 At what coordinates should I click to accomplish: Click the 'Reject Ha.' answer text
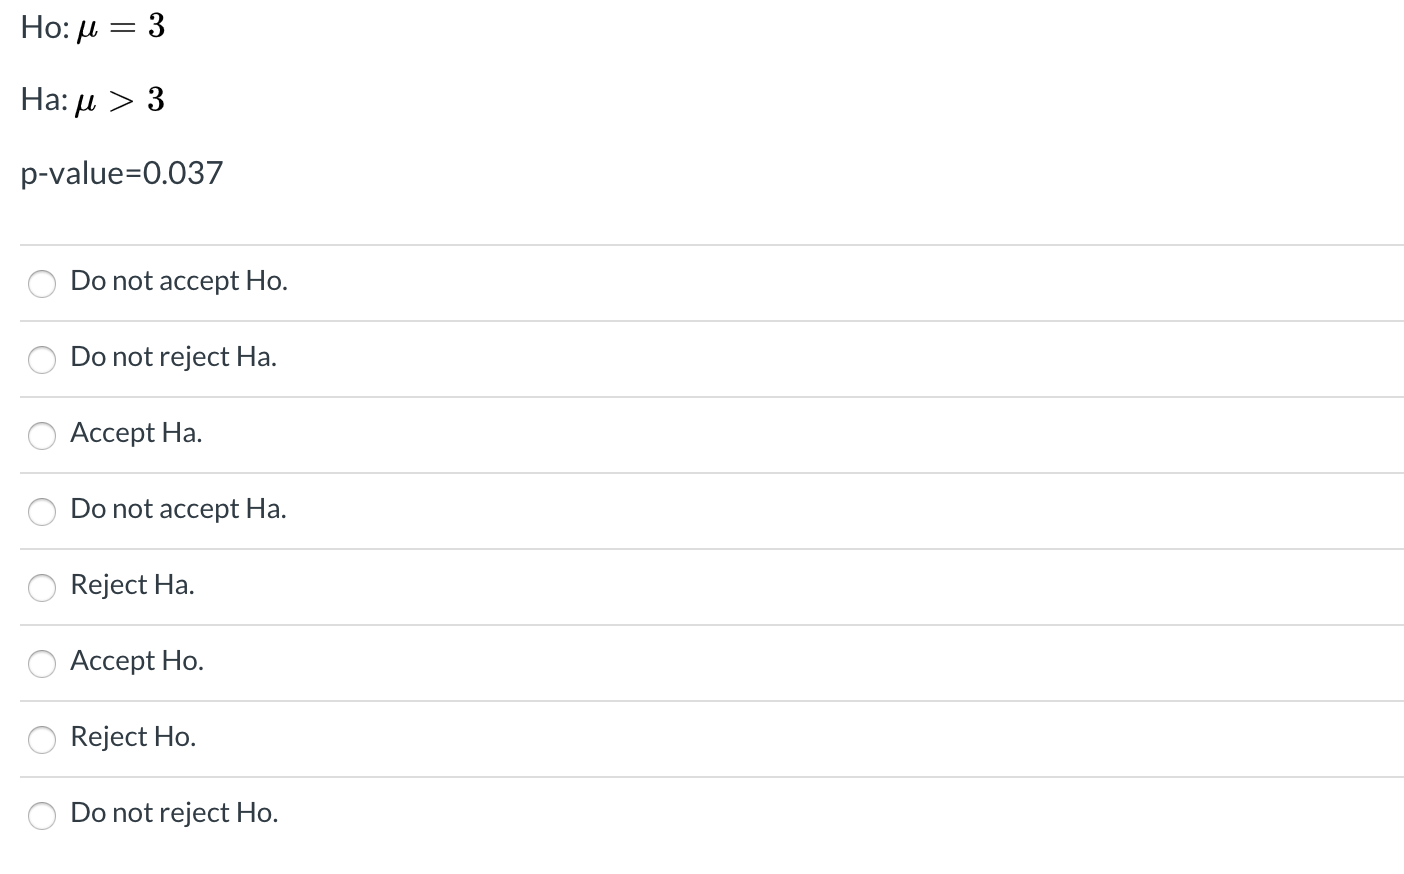pos(132,585)
